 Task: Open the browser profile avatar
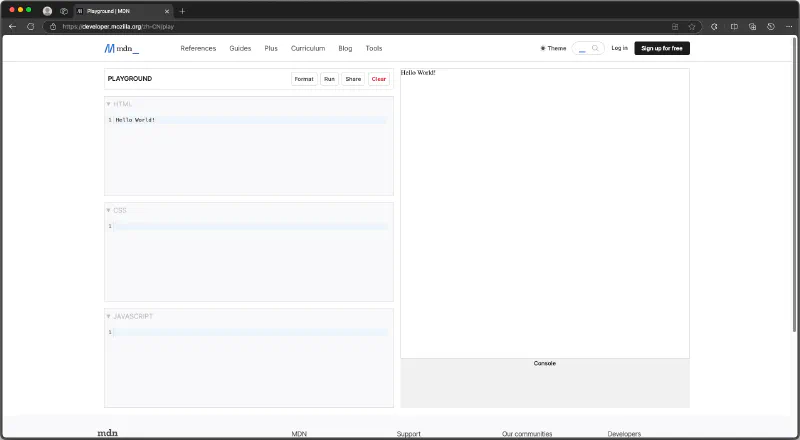click(x=47, y=11)
